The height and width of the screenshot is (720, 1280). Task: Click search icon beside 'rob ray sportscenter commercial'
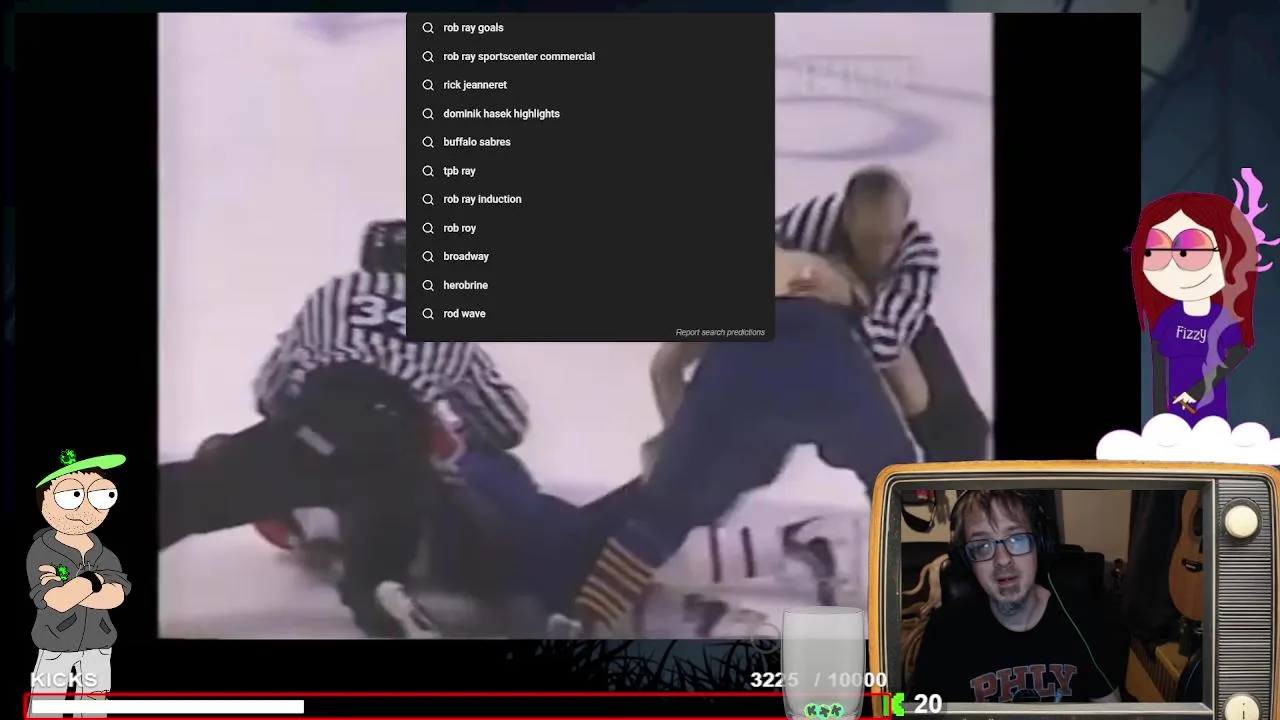click(x=428, y=56)
